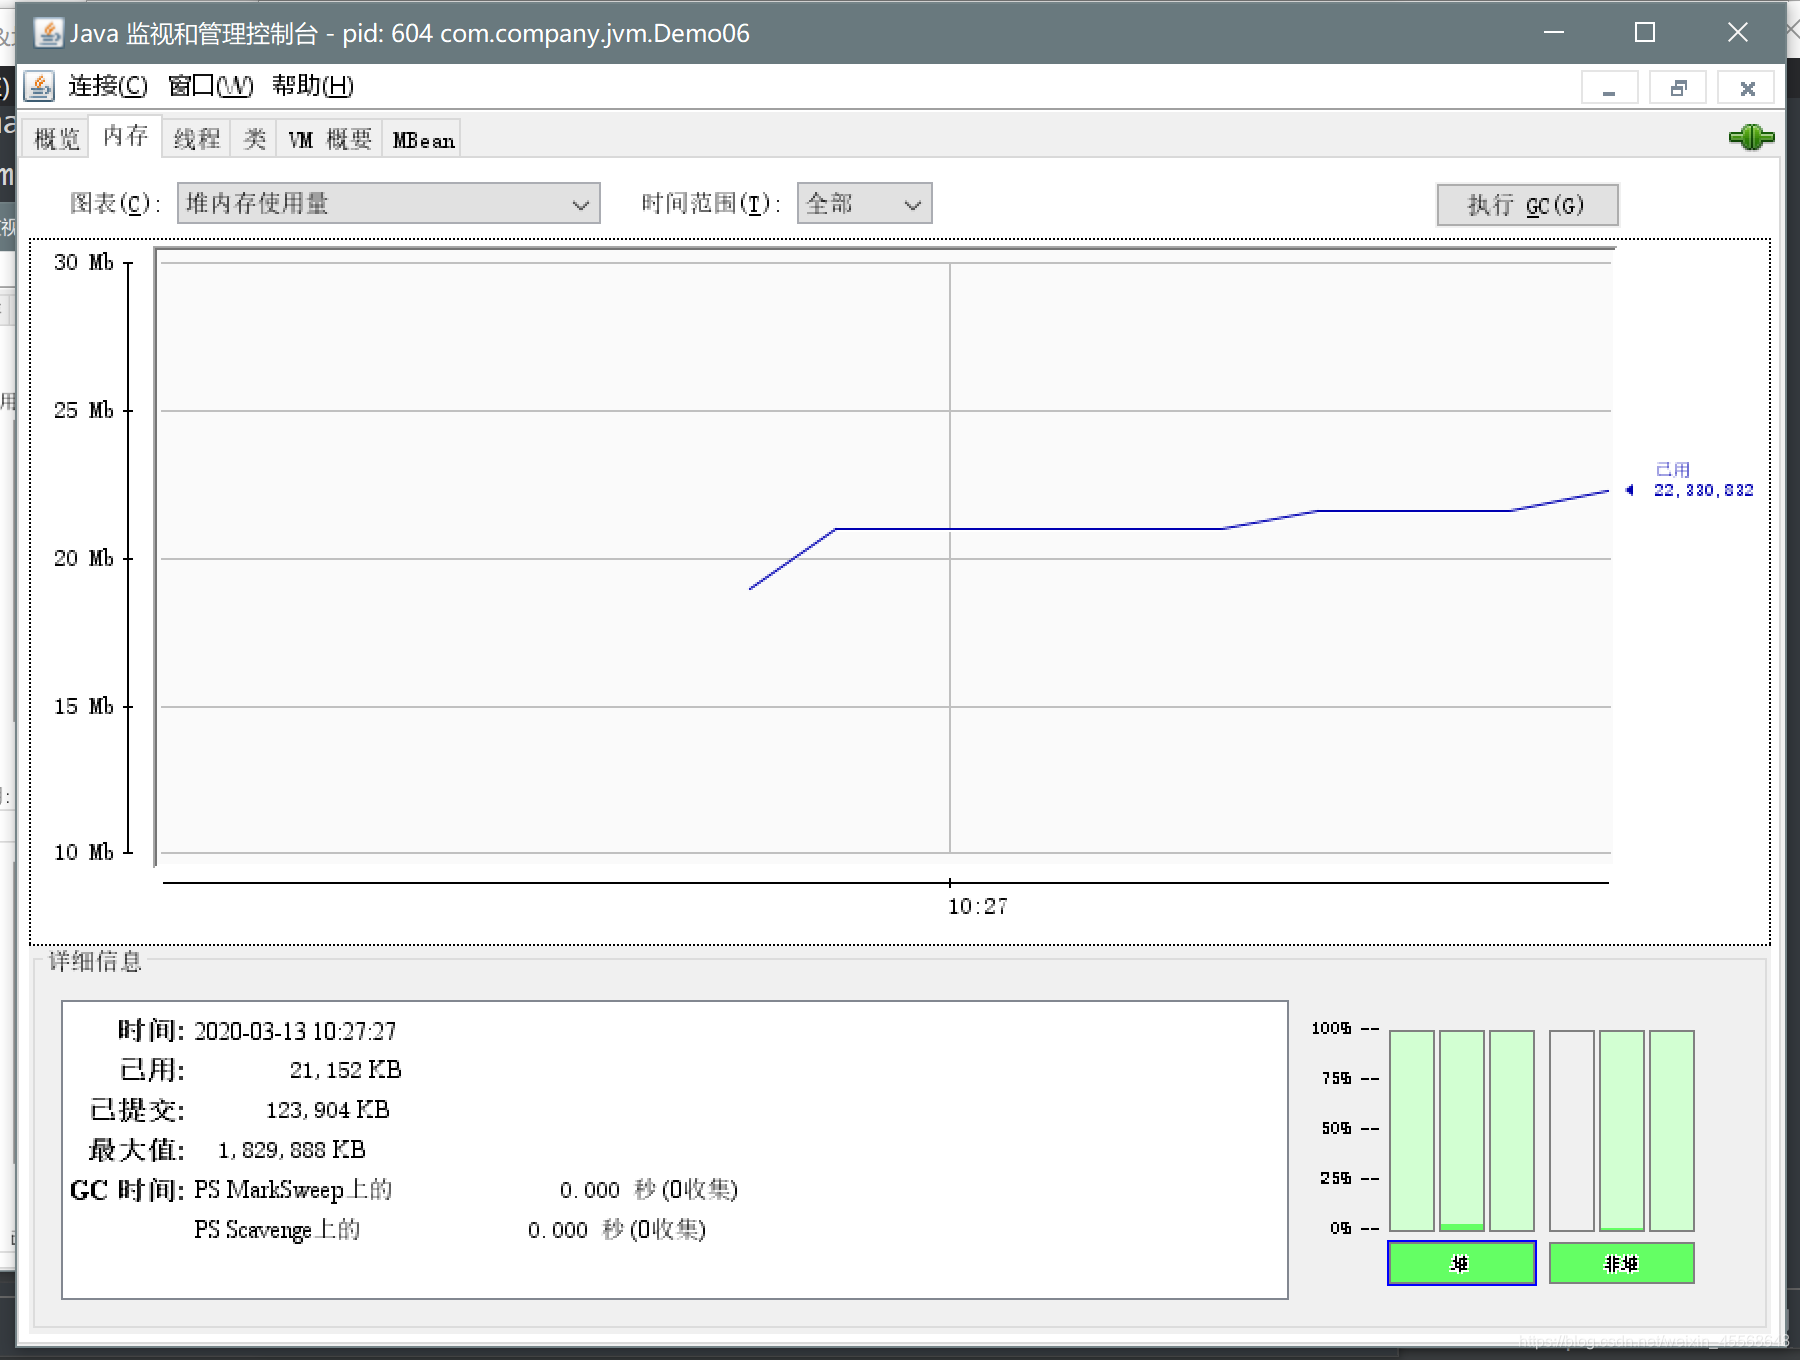The height and width of the screenshot is (1360, 1800).
Task: Click the 已提交 123,904 KB value
Action: tap(328, 1110)
